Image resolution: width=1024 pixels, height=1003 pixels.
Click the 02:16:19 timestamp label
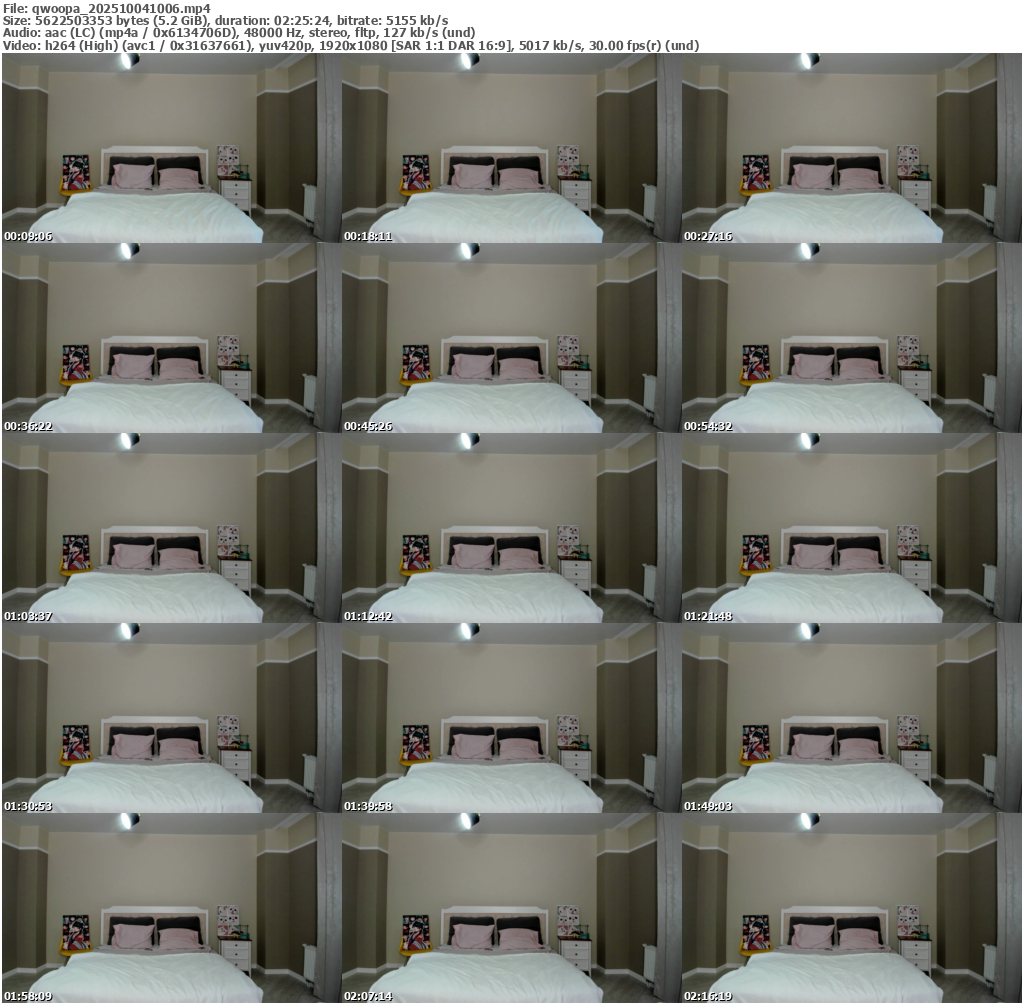pos(708,996)
